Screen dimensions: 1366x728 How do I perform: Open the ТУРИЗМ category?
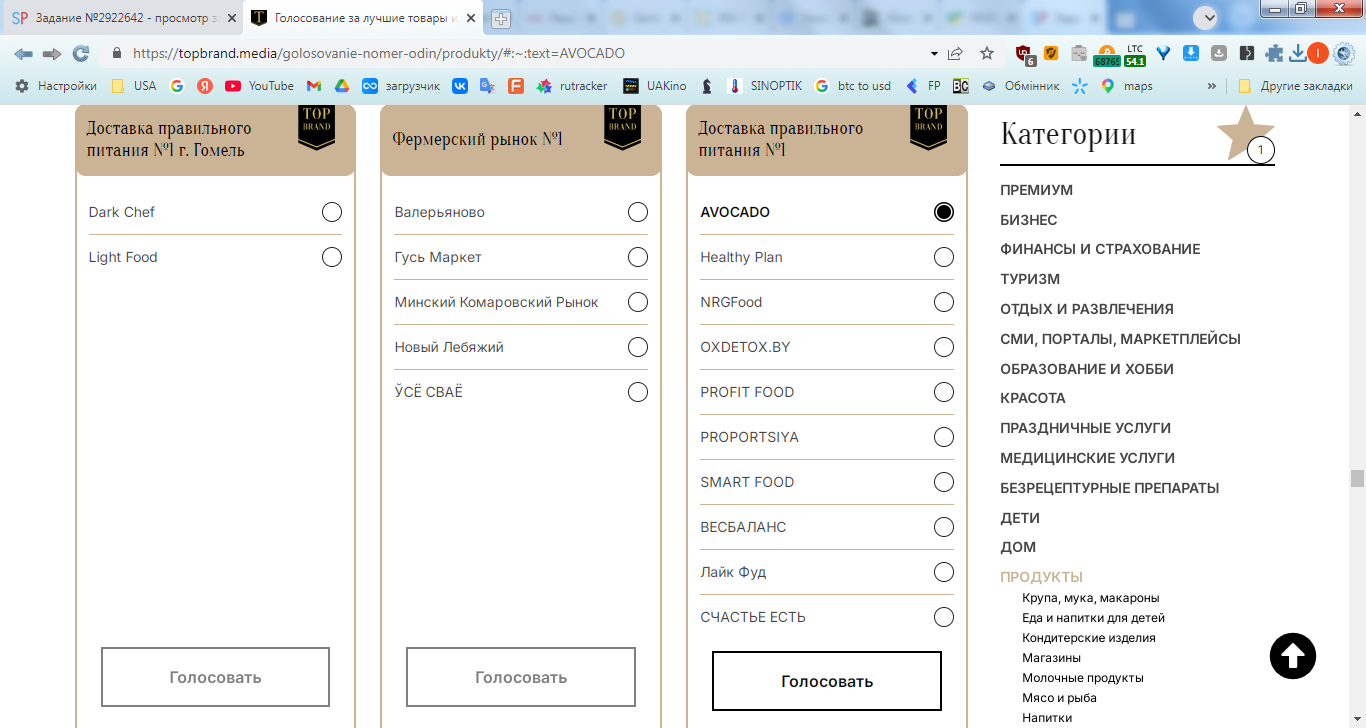click(x=1030, y=279)
